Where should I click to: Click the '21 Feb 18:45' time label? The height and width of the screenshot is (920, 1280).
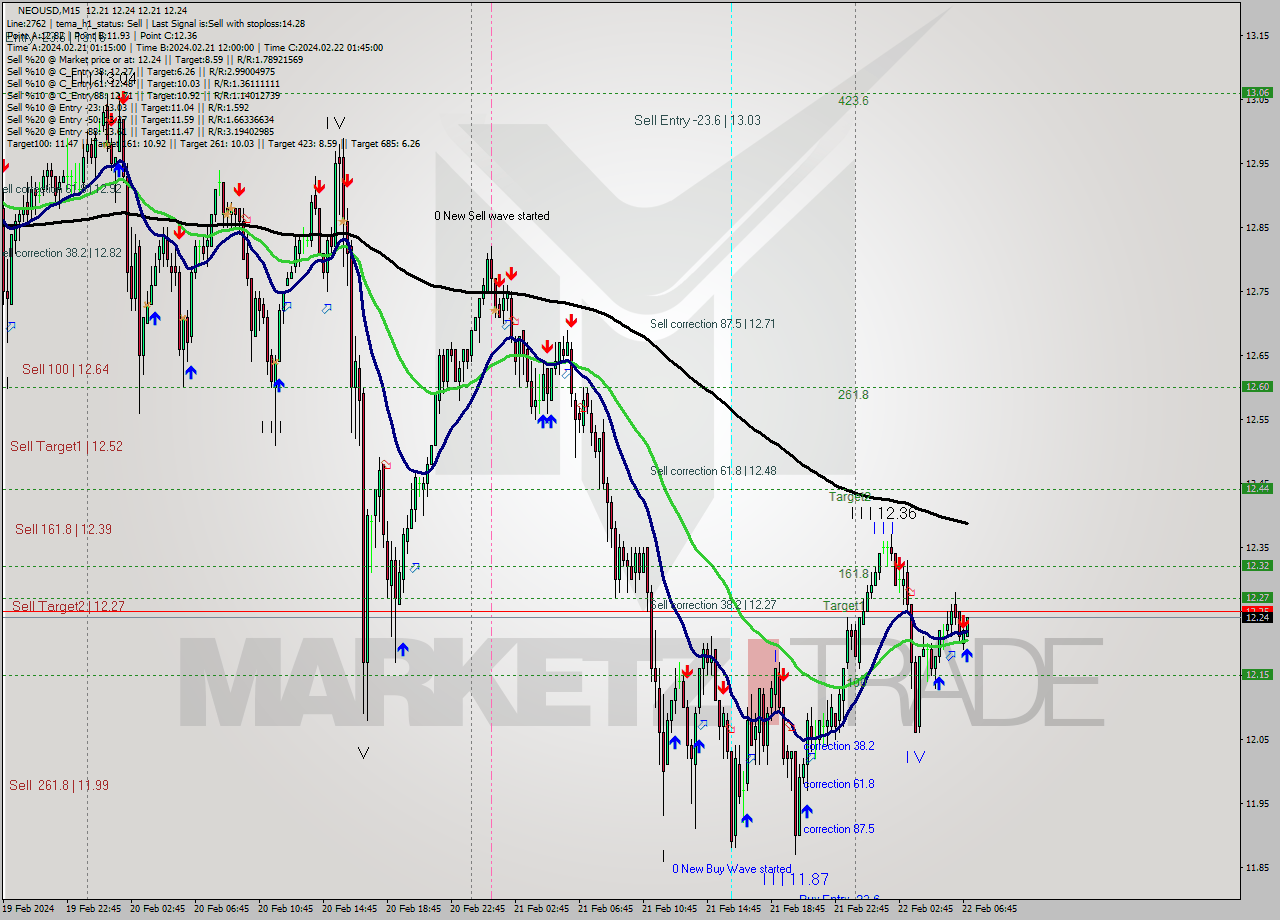click(x=797, y=909)
